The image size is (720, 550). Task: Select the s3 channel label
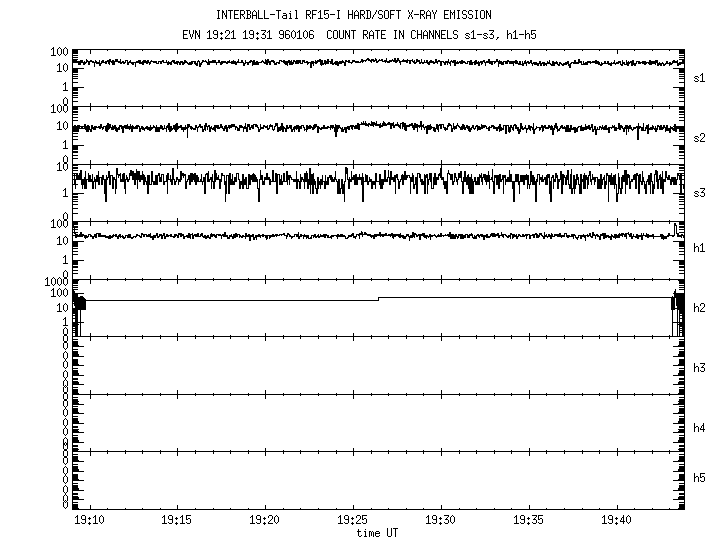pos(699,192)
